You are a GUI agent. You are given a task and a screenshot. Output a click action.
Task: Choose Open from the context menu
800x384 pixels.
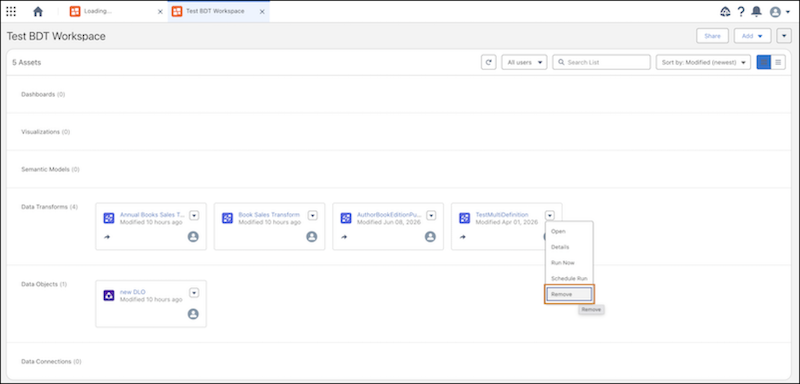tap(569, 232)
